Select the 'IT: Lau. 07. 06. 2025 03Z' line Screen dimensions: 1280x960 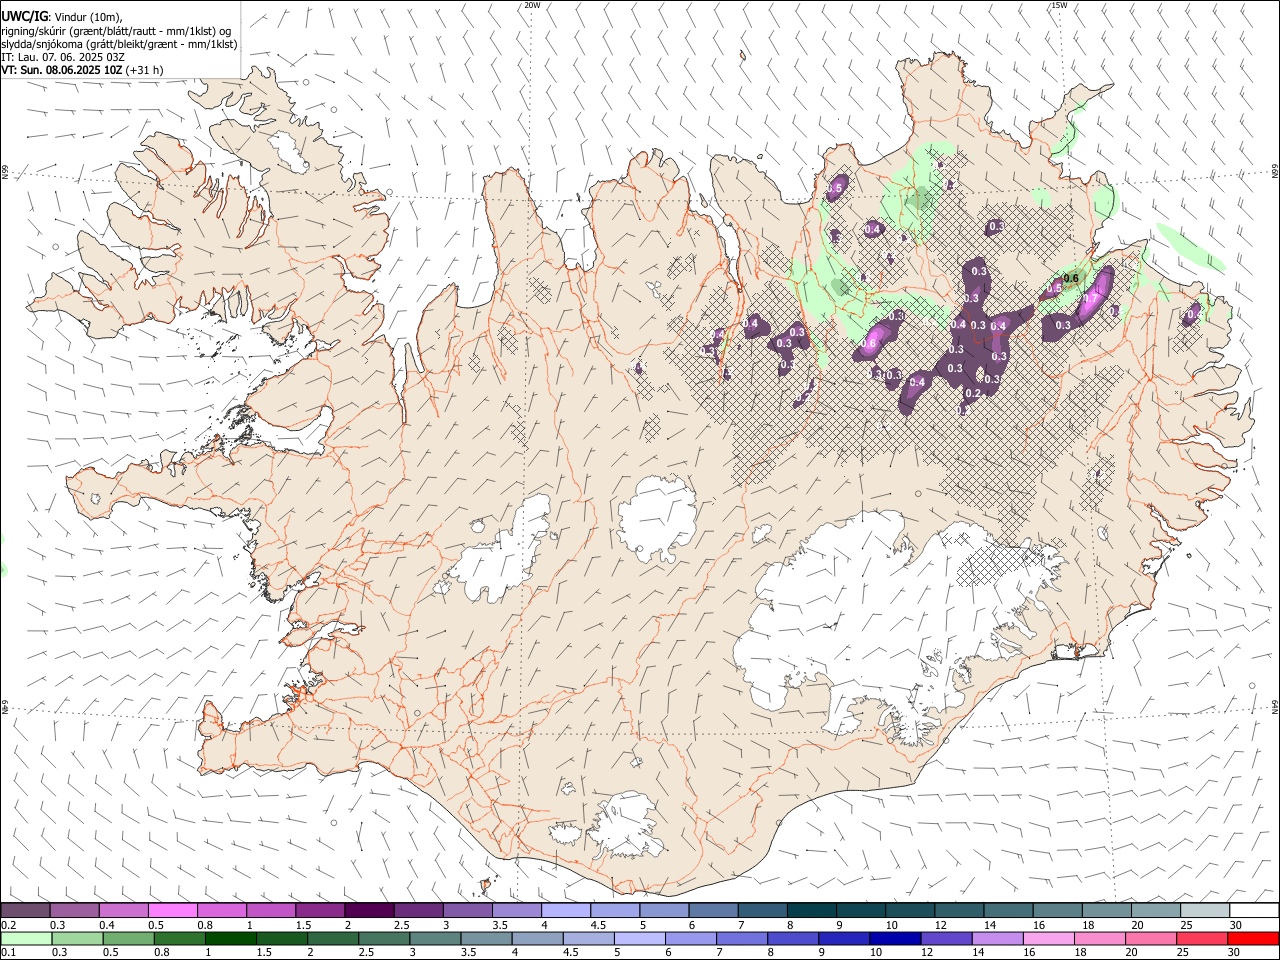coord(63,57)
